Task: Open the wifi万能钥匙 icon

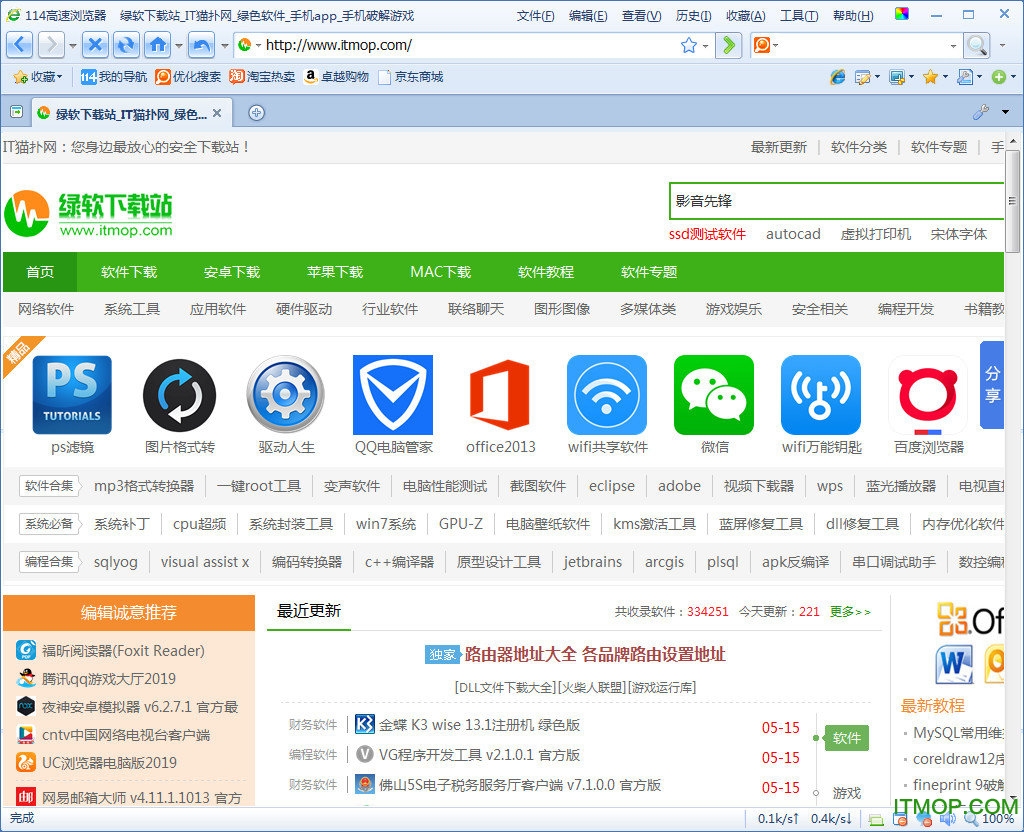Action: click(x=821, y=394)
